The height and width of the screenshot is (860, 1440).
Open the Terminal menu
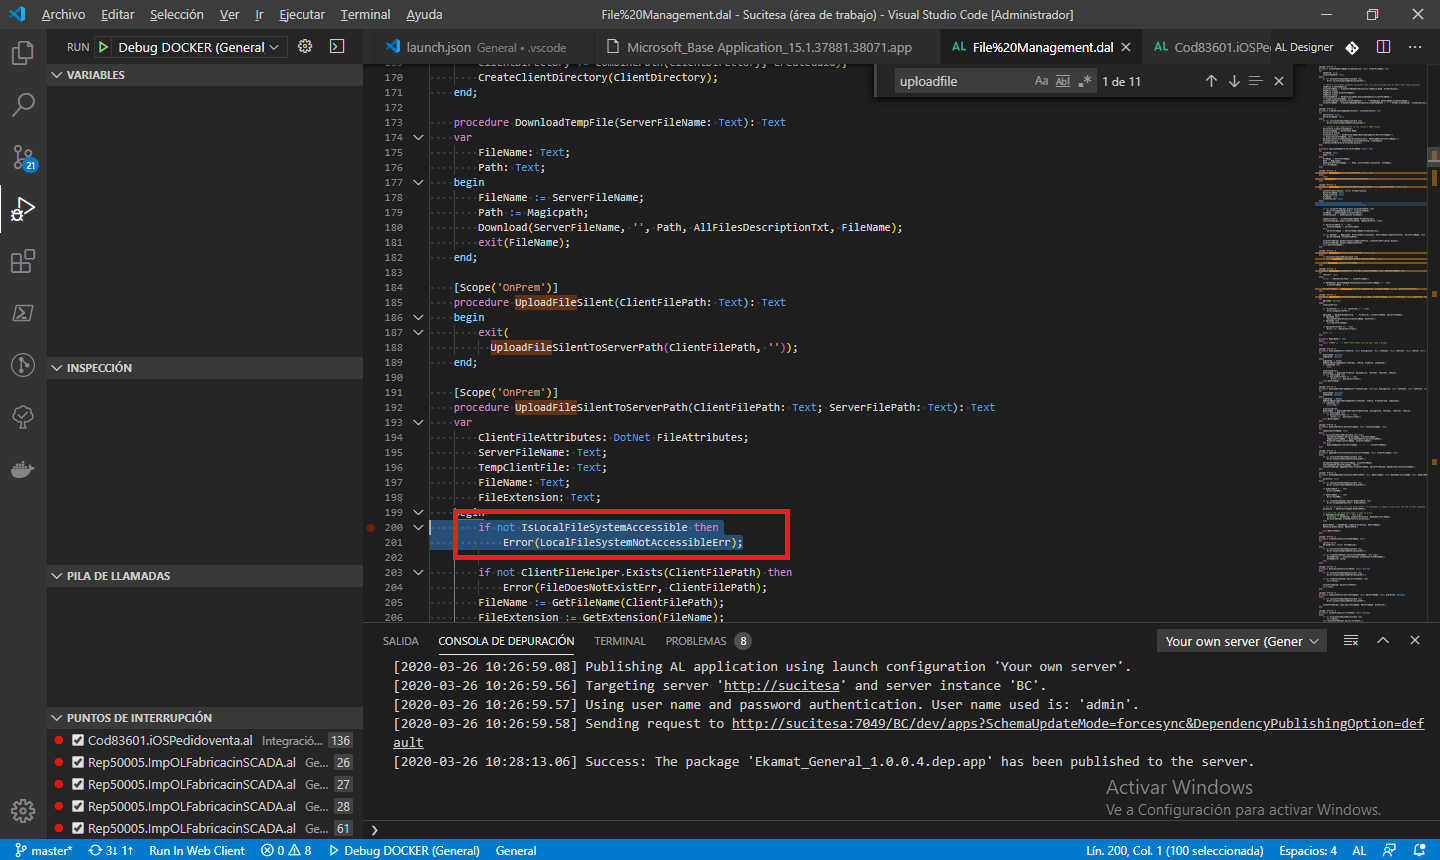(x=364, y=14)
